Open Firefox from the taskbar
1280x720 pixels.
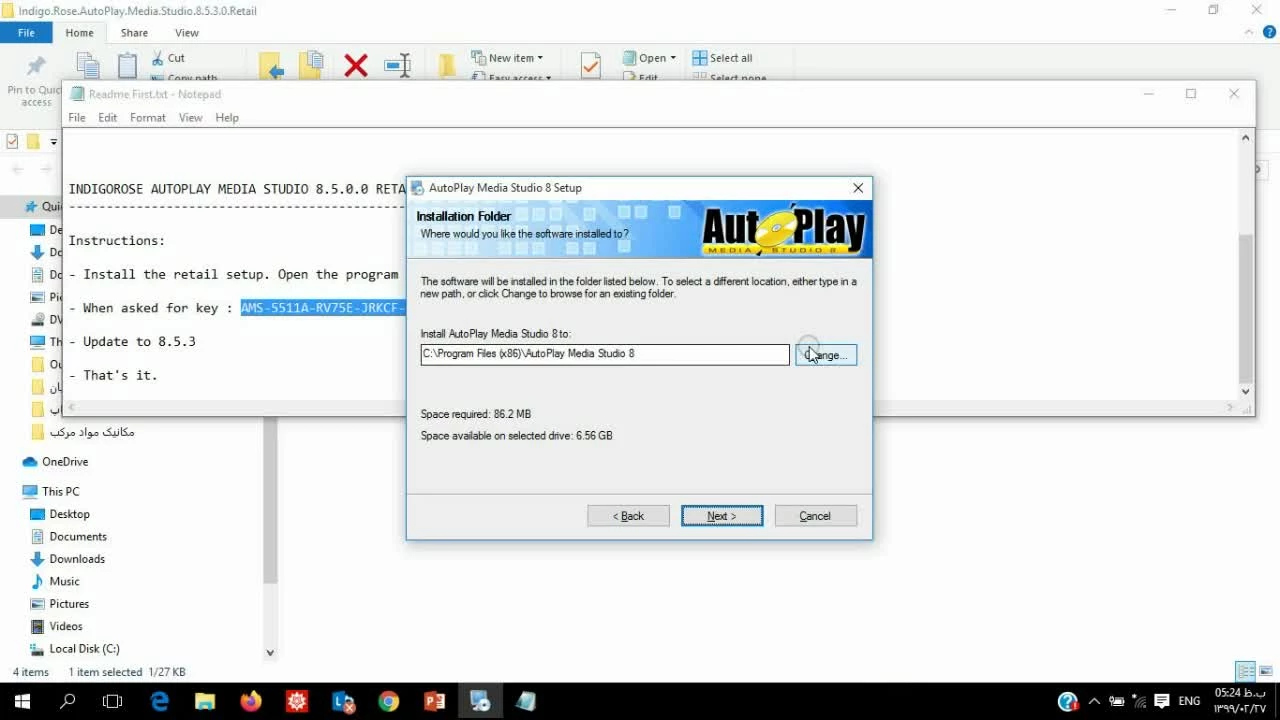click(x=251, y=701)
